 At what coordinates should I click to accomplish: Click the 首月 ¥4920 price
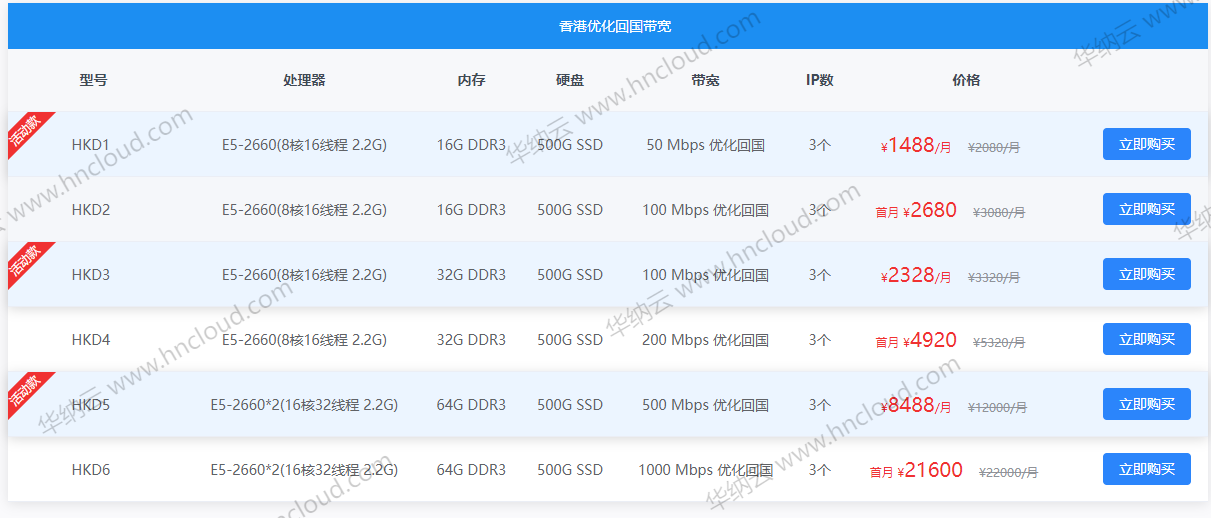pyautogui.click(x=916, y=340)
